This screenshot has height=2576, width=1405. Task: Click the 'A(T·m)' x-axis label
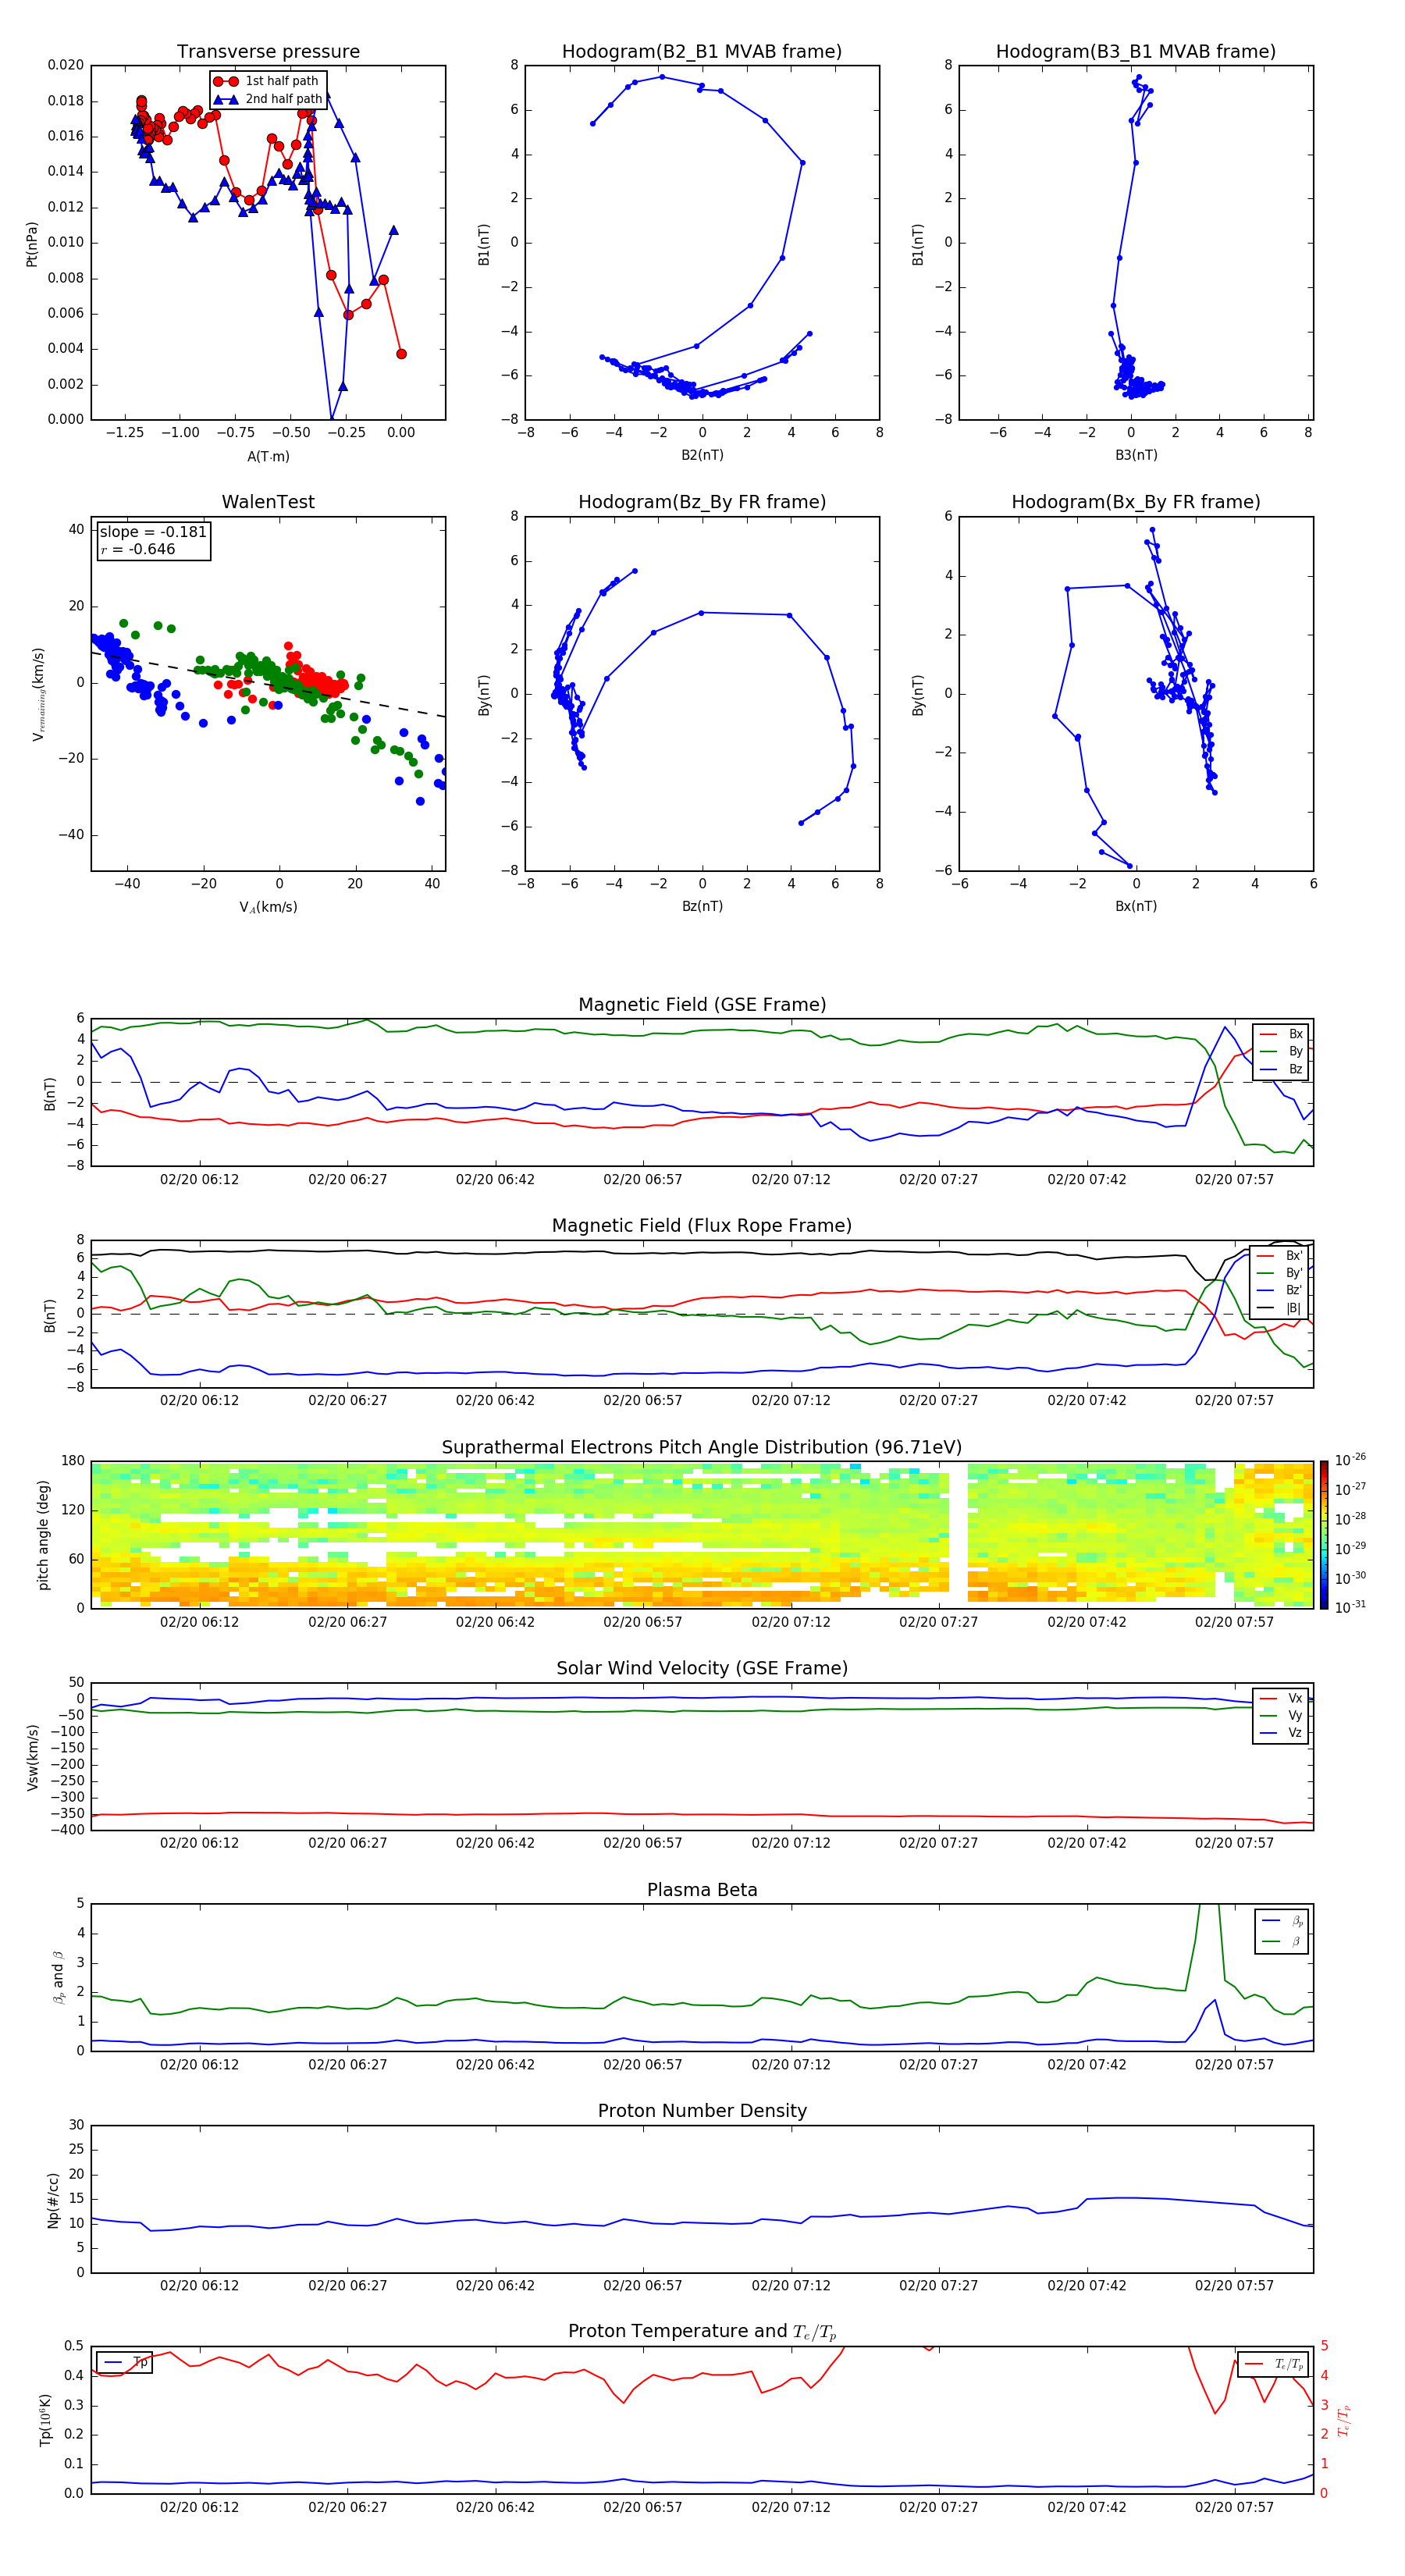pyautogui.click(x=268, y=456)
